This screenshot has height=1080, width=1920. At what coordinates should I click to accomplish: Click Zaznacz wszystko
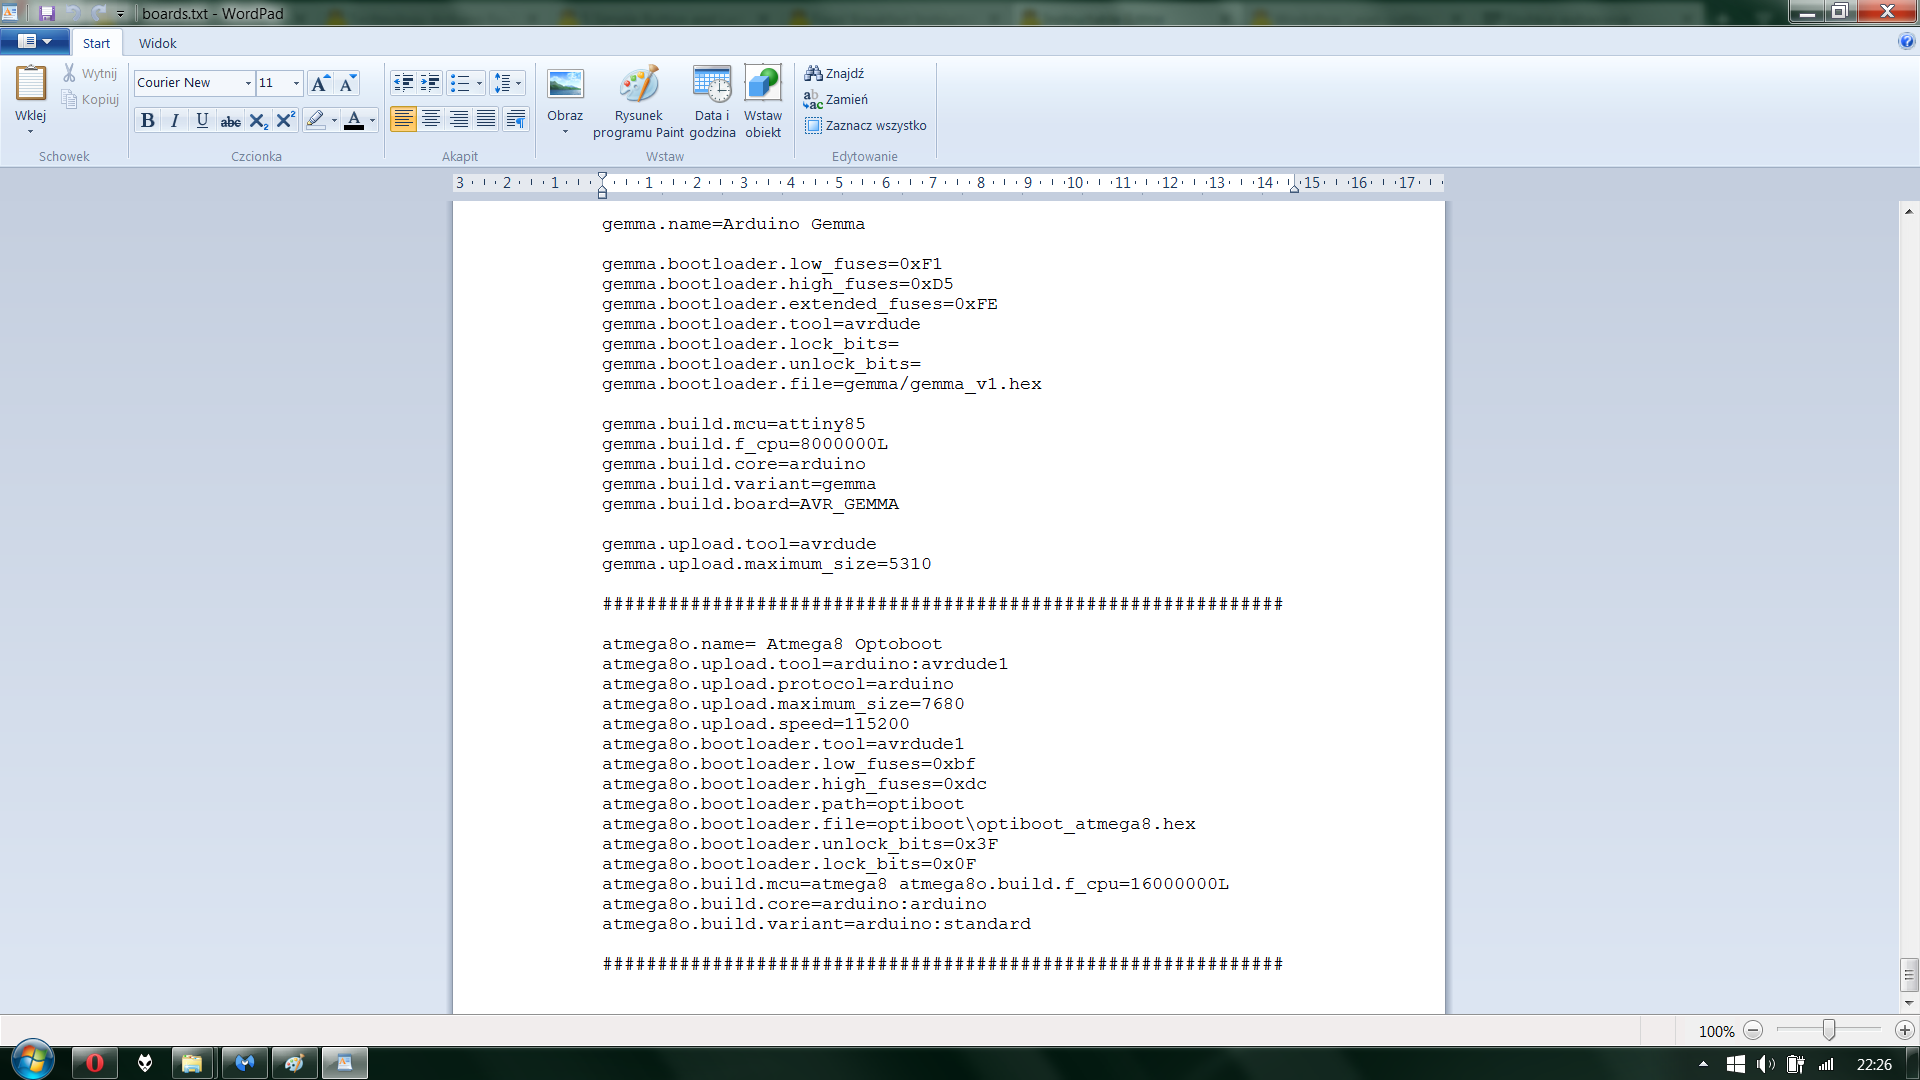pos(866,125)
